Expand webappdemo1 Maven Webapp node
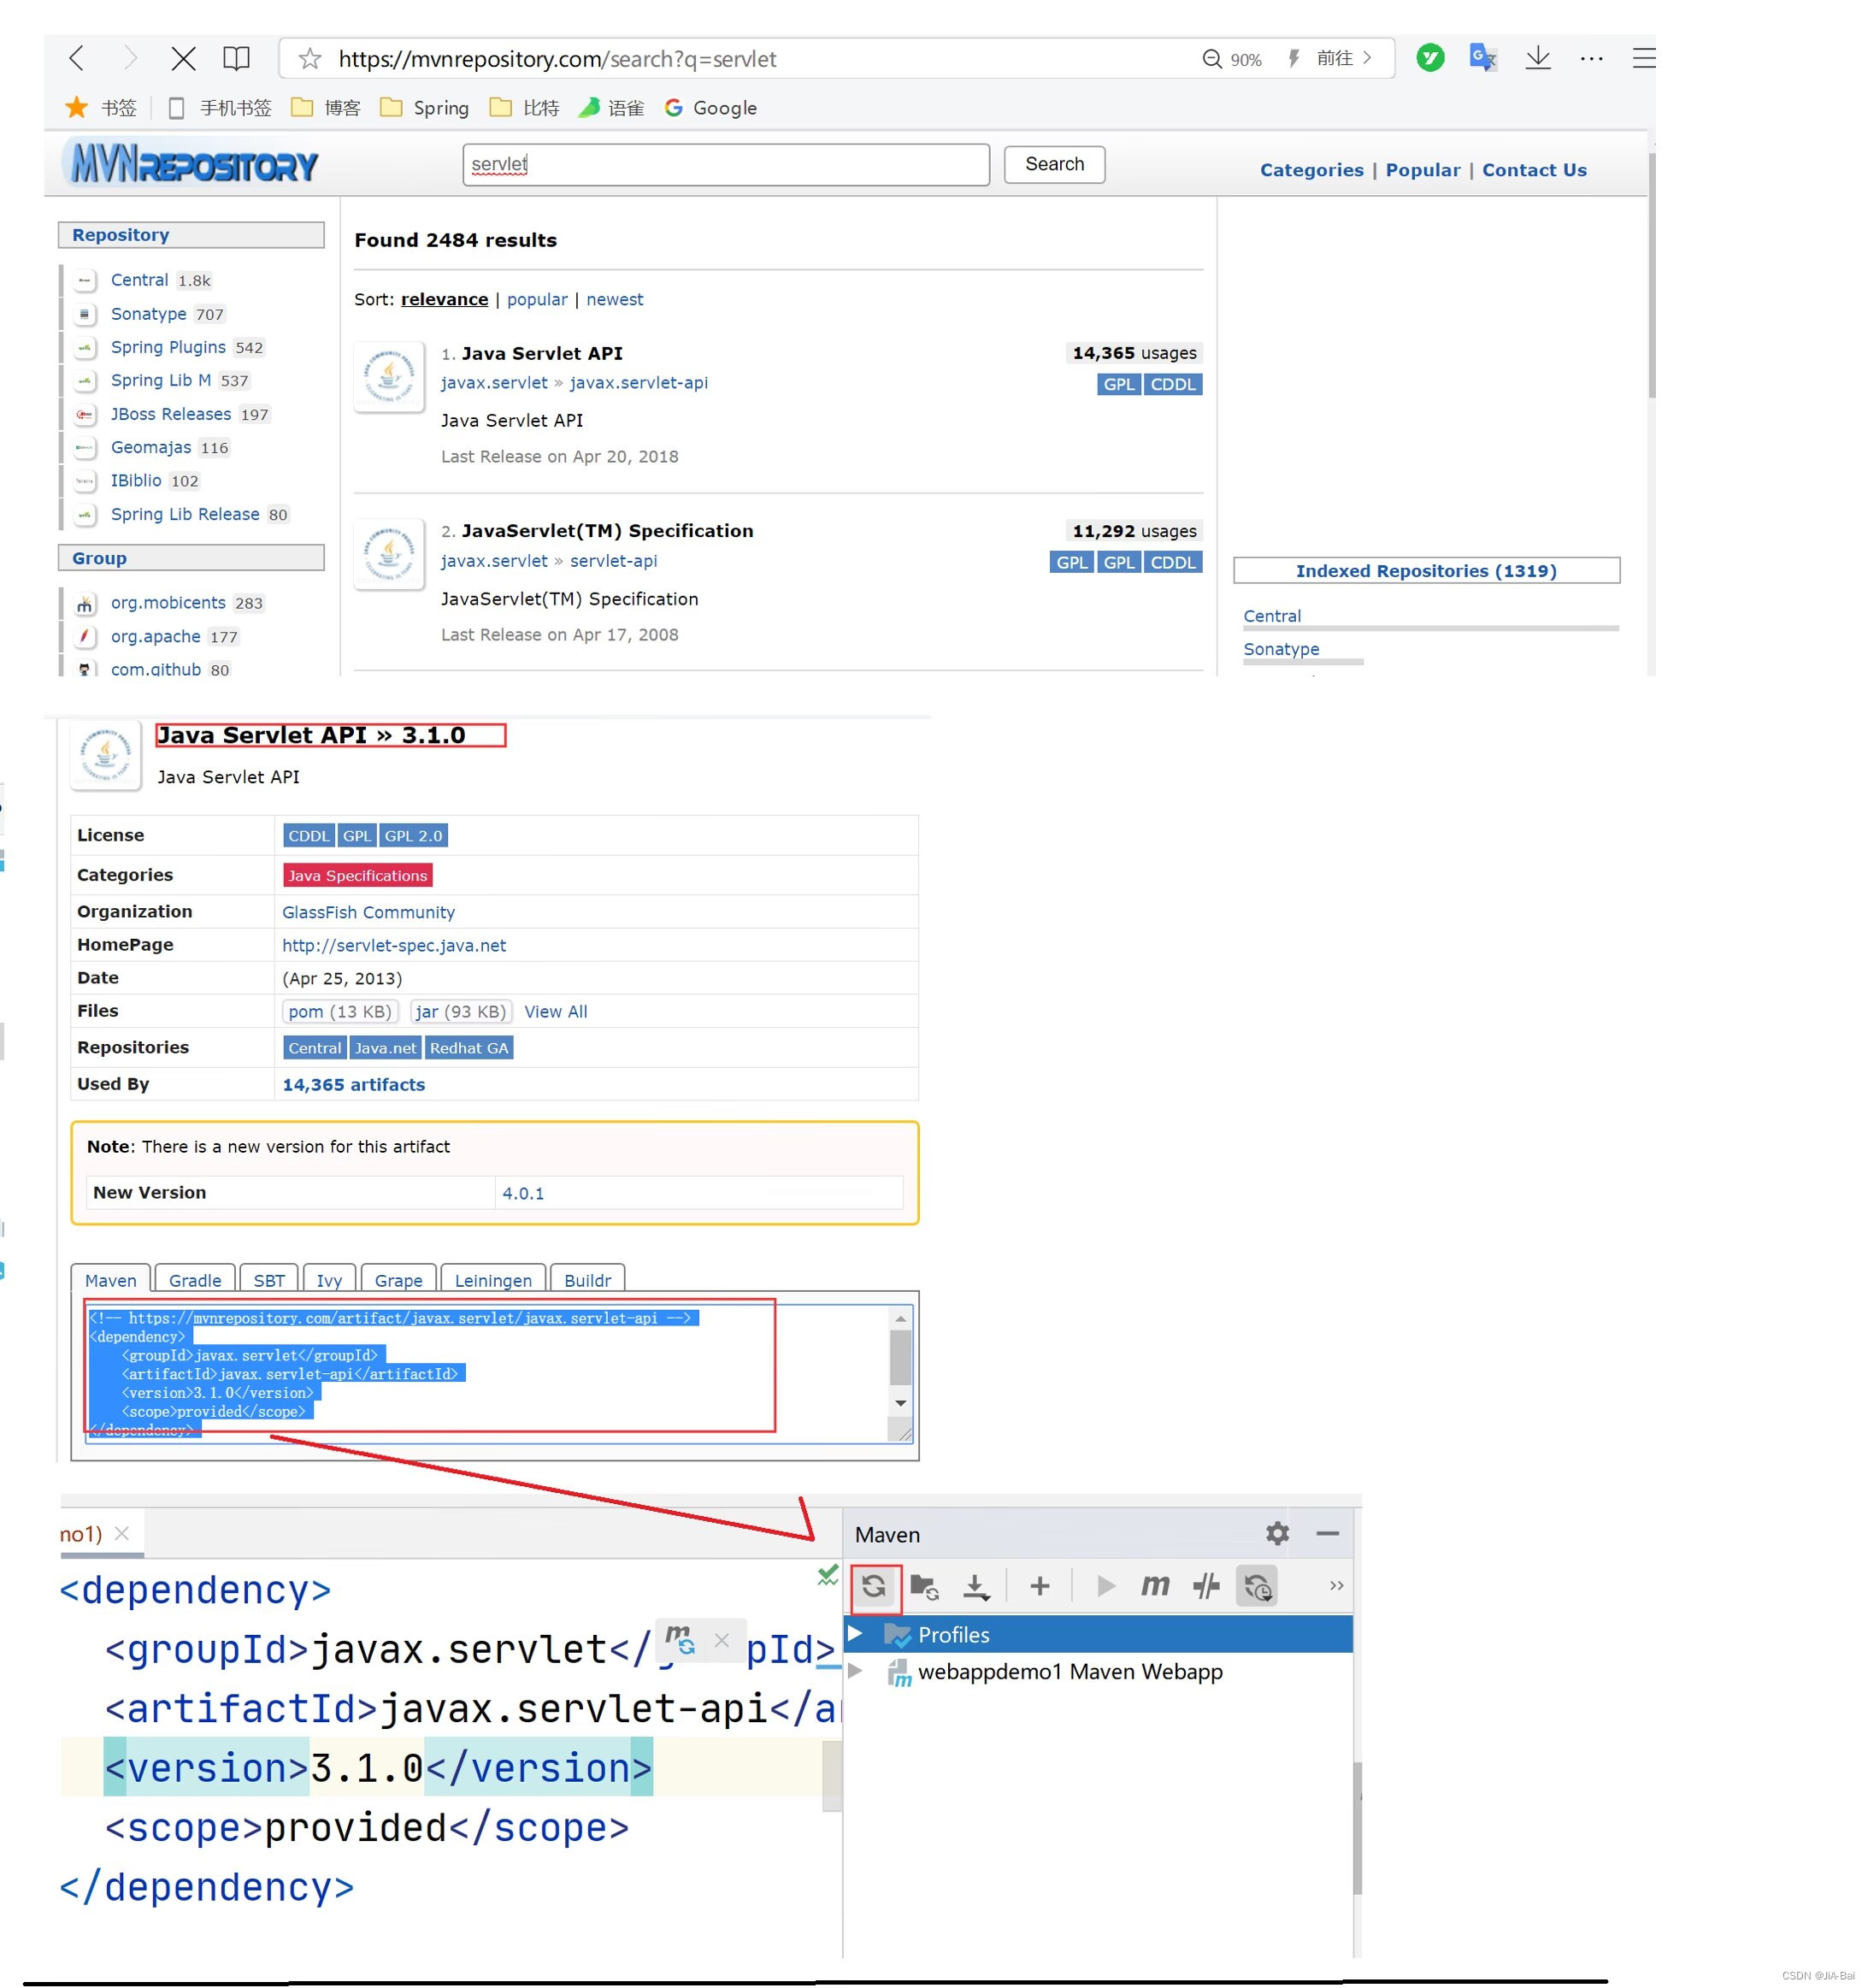This screenshot has height=1988, width=1868. [x=856, y=1670]
